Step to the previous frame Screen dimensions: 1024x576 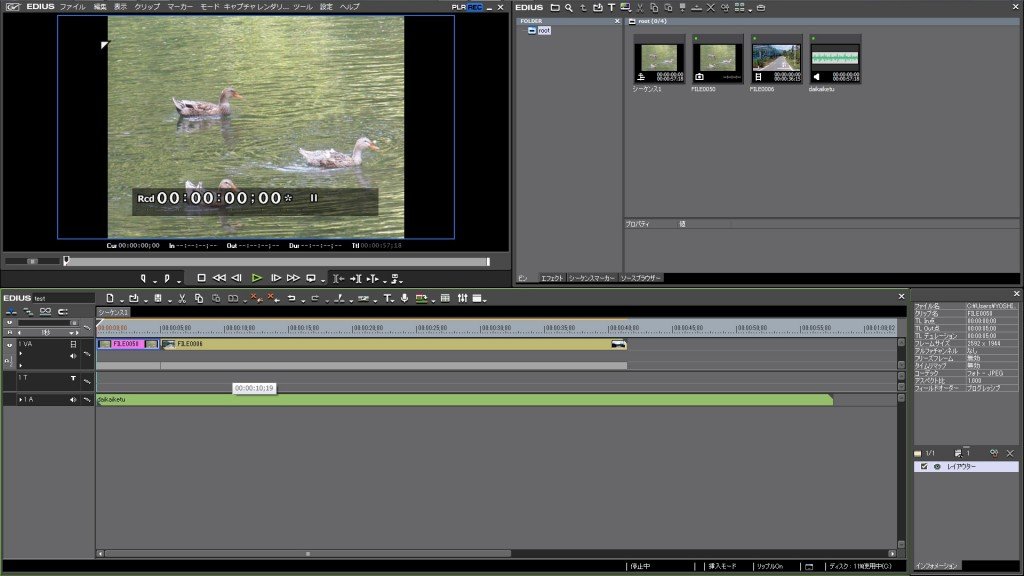pos(236,278)
